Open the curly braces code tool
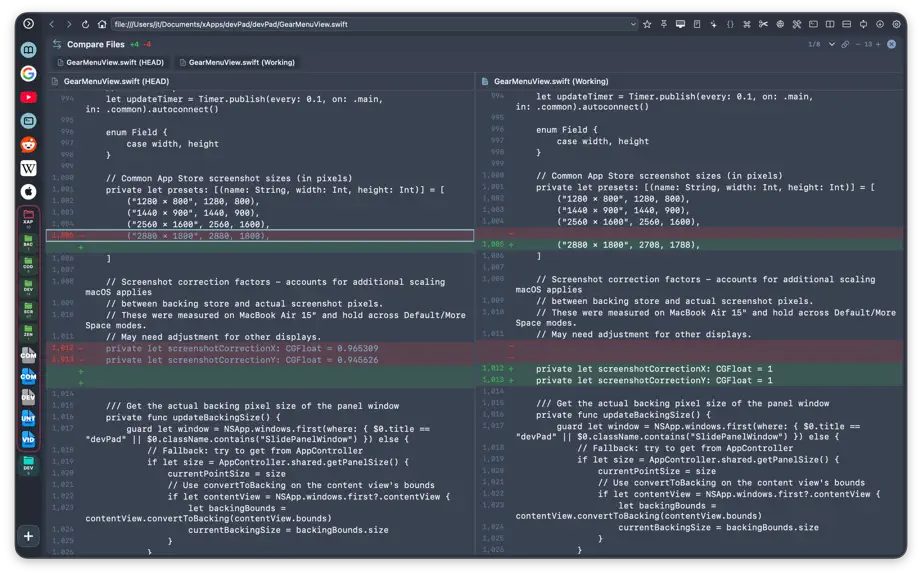Screen dimensions: 922x576 tap(730, 24)
